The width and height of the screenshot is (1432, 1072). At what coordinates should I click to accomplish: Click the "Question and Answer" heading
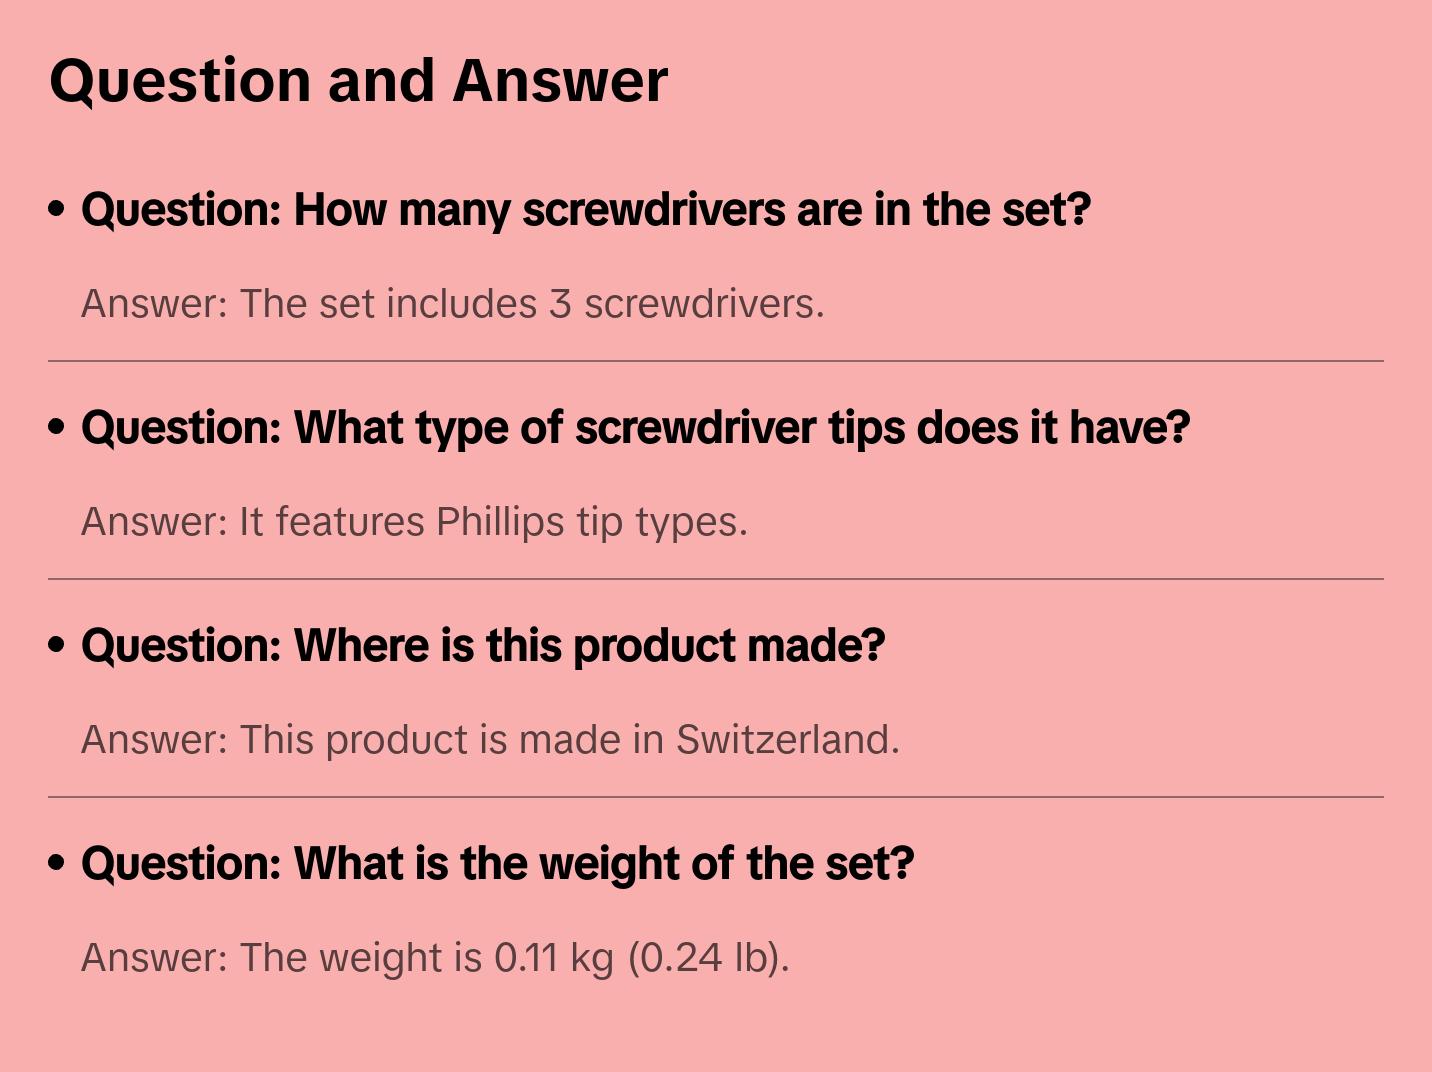(358, 80)
